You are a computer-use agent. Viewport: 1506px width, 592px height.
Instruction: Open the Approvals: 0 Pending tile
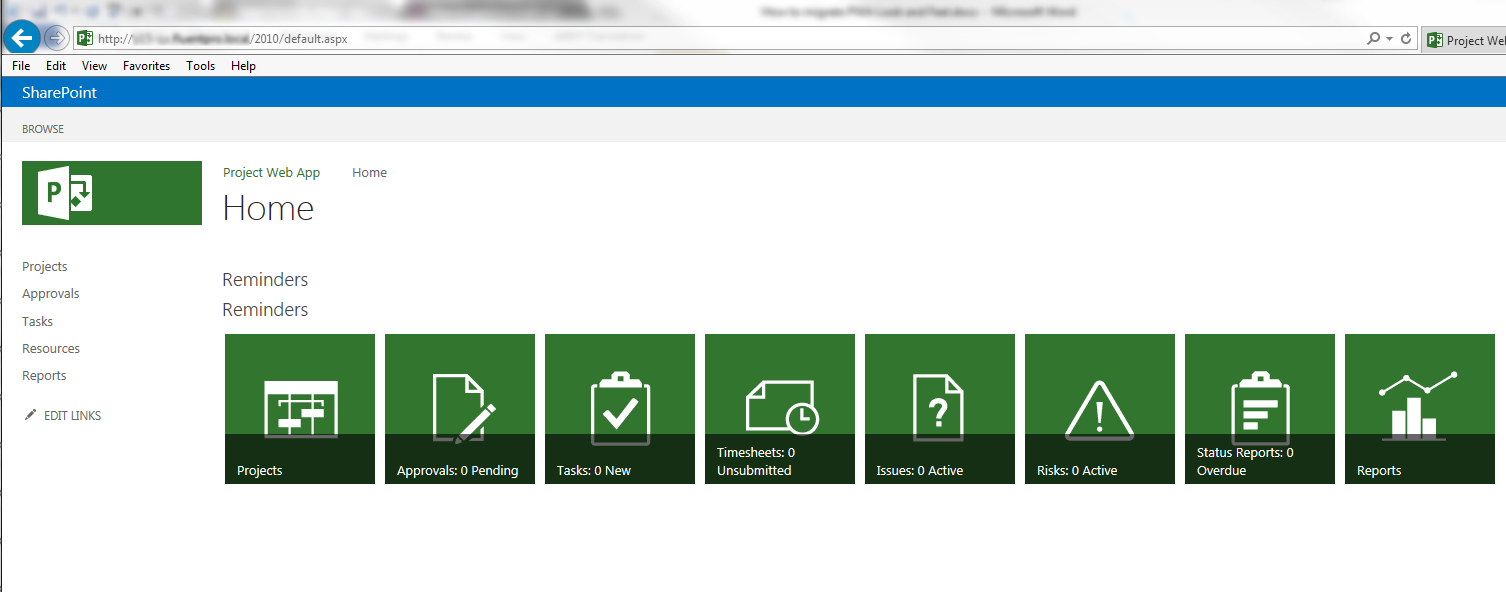click(460, 409)
